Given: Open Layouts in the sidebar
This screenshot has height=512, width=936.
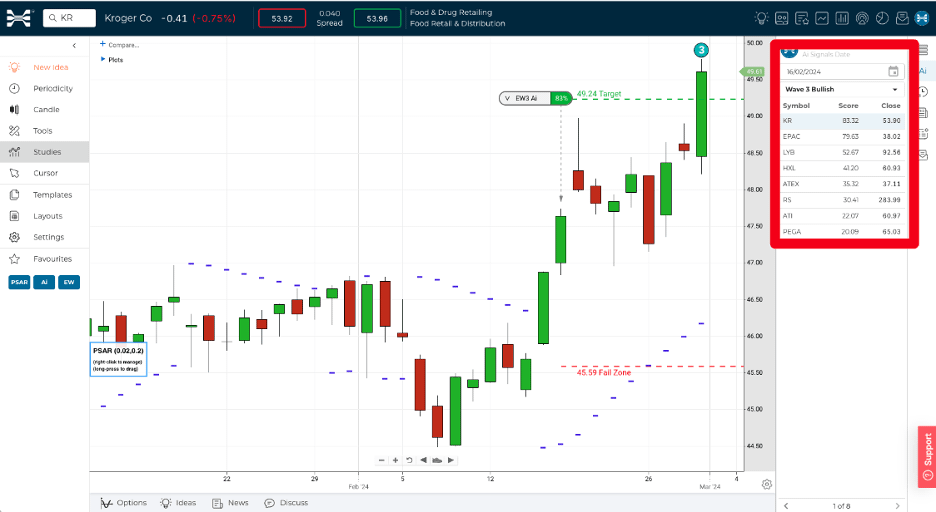Looking at the screenshot, I should tap(45, 216).
